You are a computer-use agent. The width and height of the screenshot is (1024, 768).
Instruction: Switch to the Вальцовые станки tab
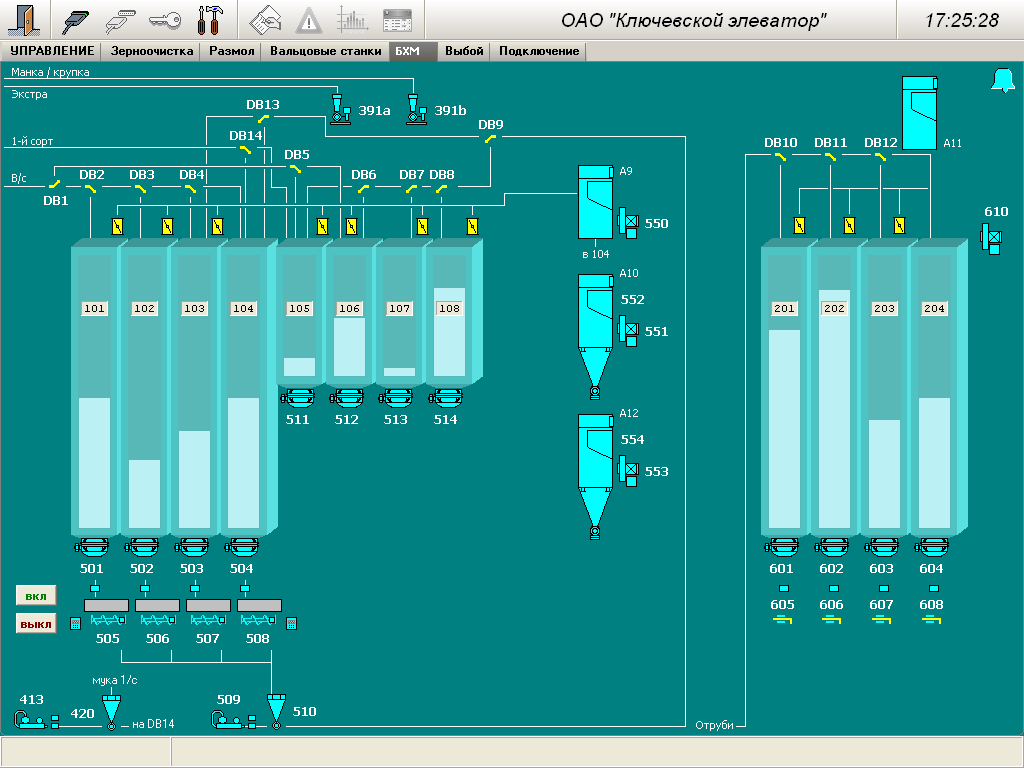(325, 51)
